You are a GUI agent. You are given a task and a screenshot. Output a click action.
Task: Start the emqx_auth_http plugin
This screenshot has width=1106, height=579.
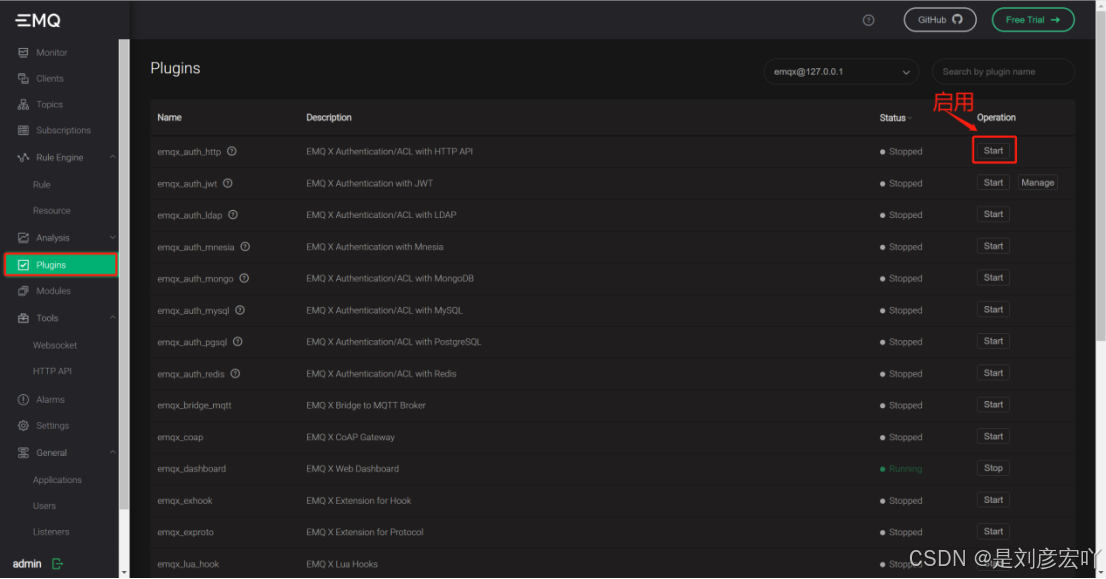click(993, 151)
